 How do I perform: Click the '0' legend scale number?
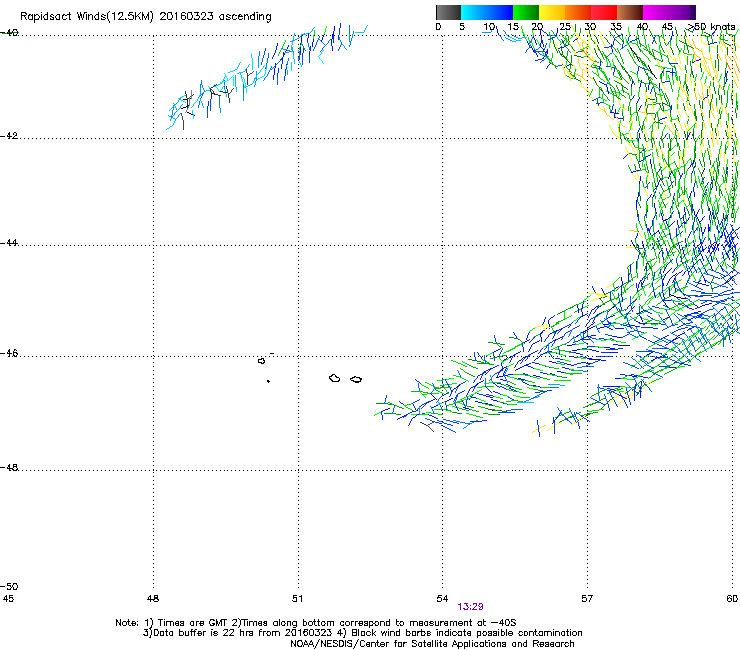pos(438,27)
